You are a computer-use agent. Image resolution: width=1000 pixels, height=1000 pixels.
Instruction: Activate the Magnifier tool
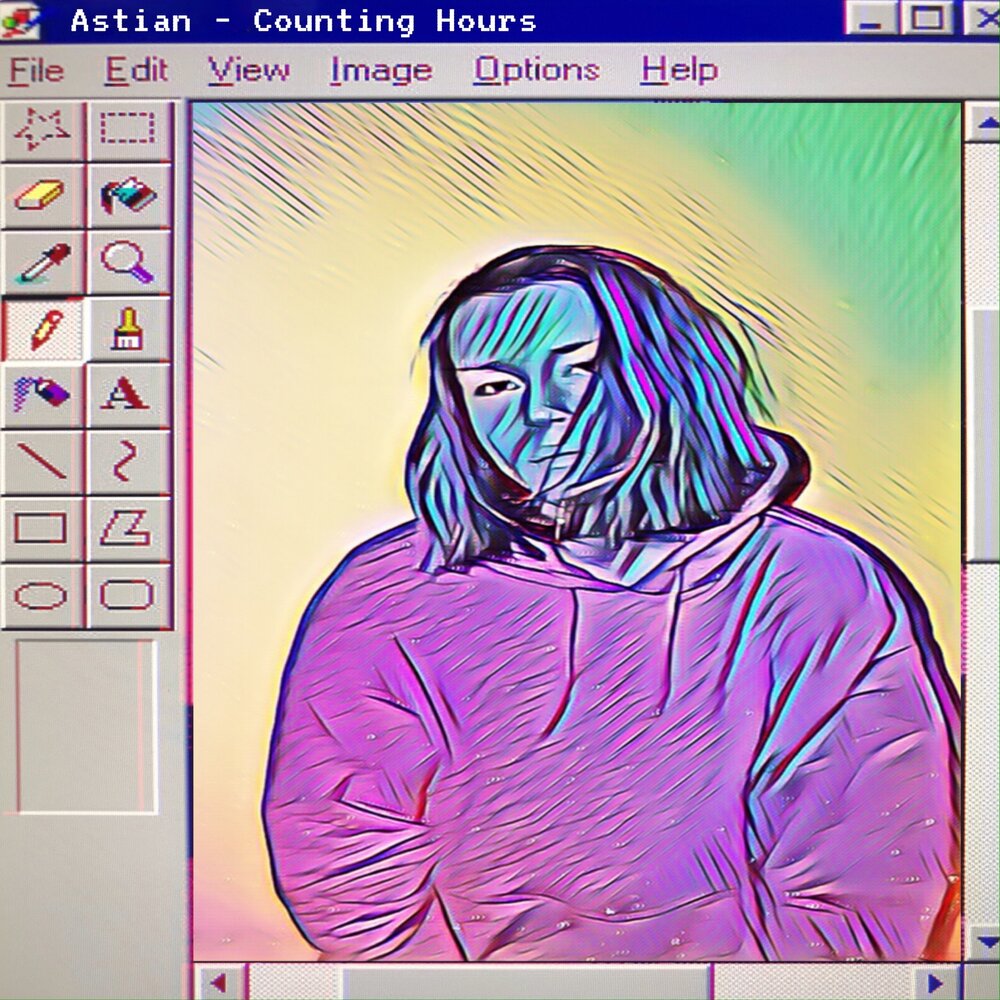coord(128,261)
